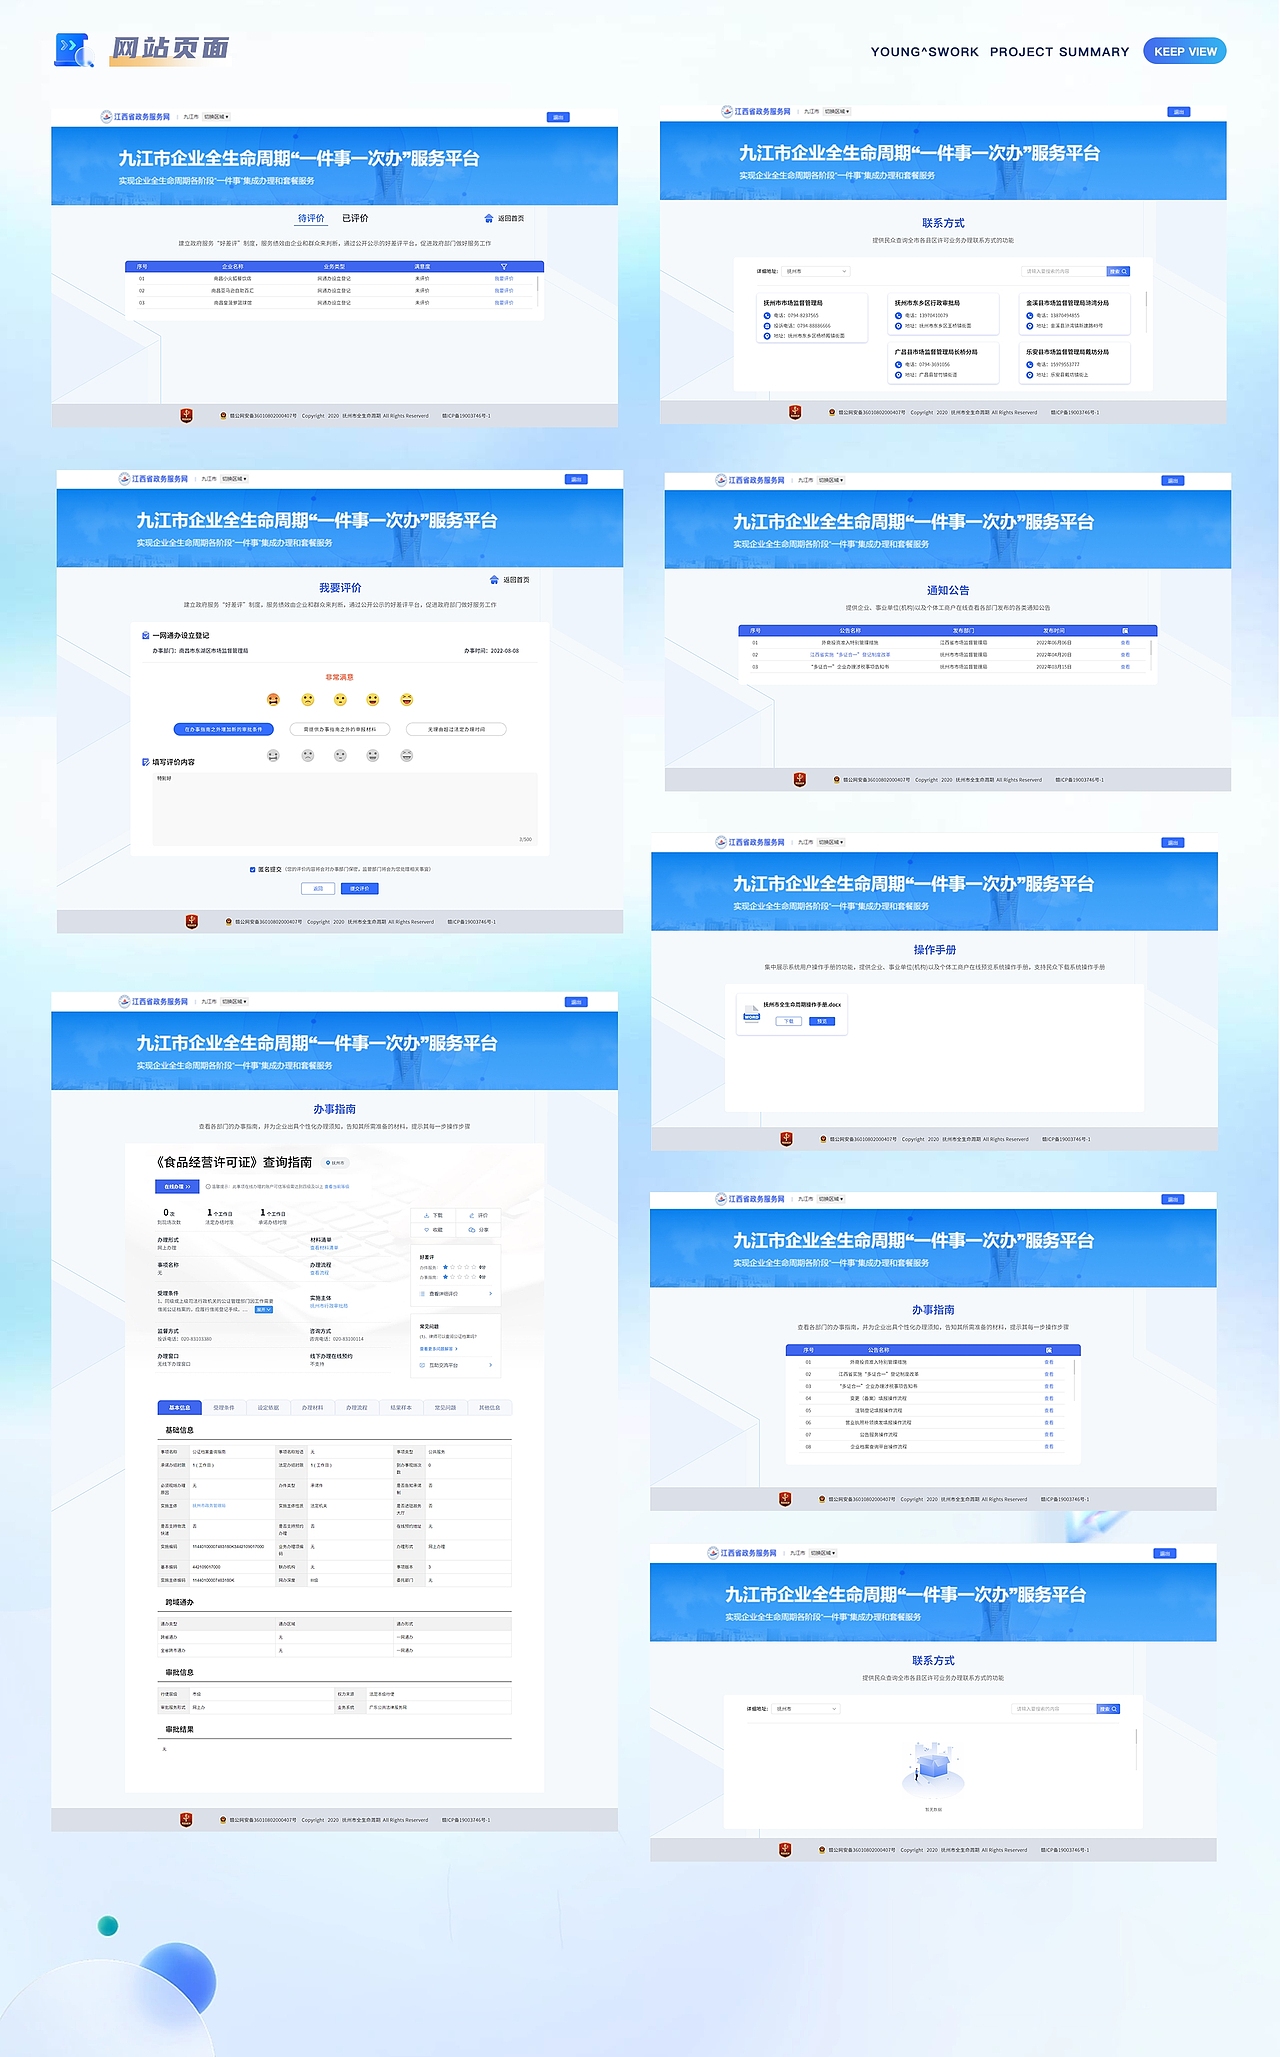
Task: Click phone icon in 抚州市市场监督管理局 card
Action: click(767, 315)
